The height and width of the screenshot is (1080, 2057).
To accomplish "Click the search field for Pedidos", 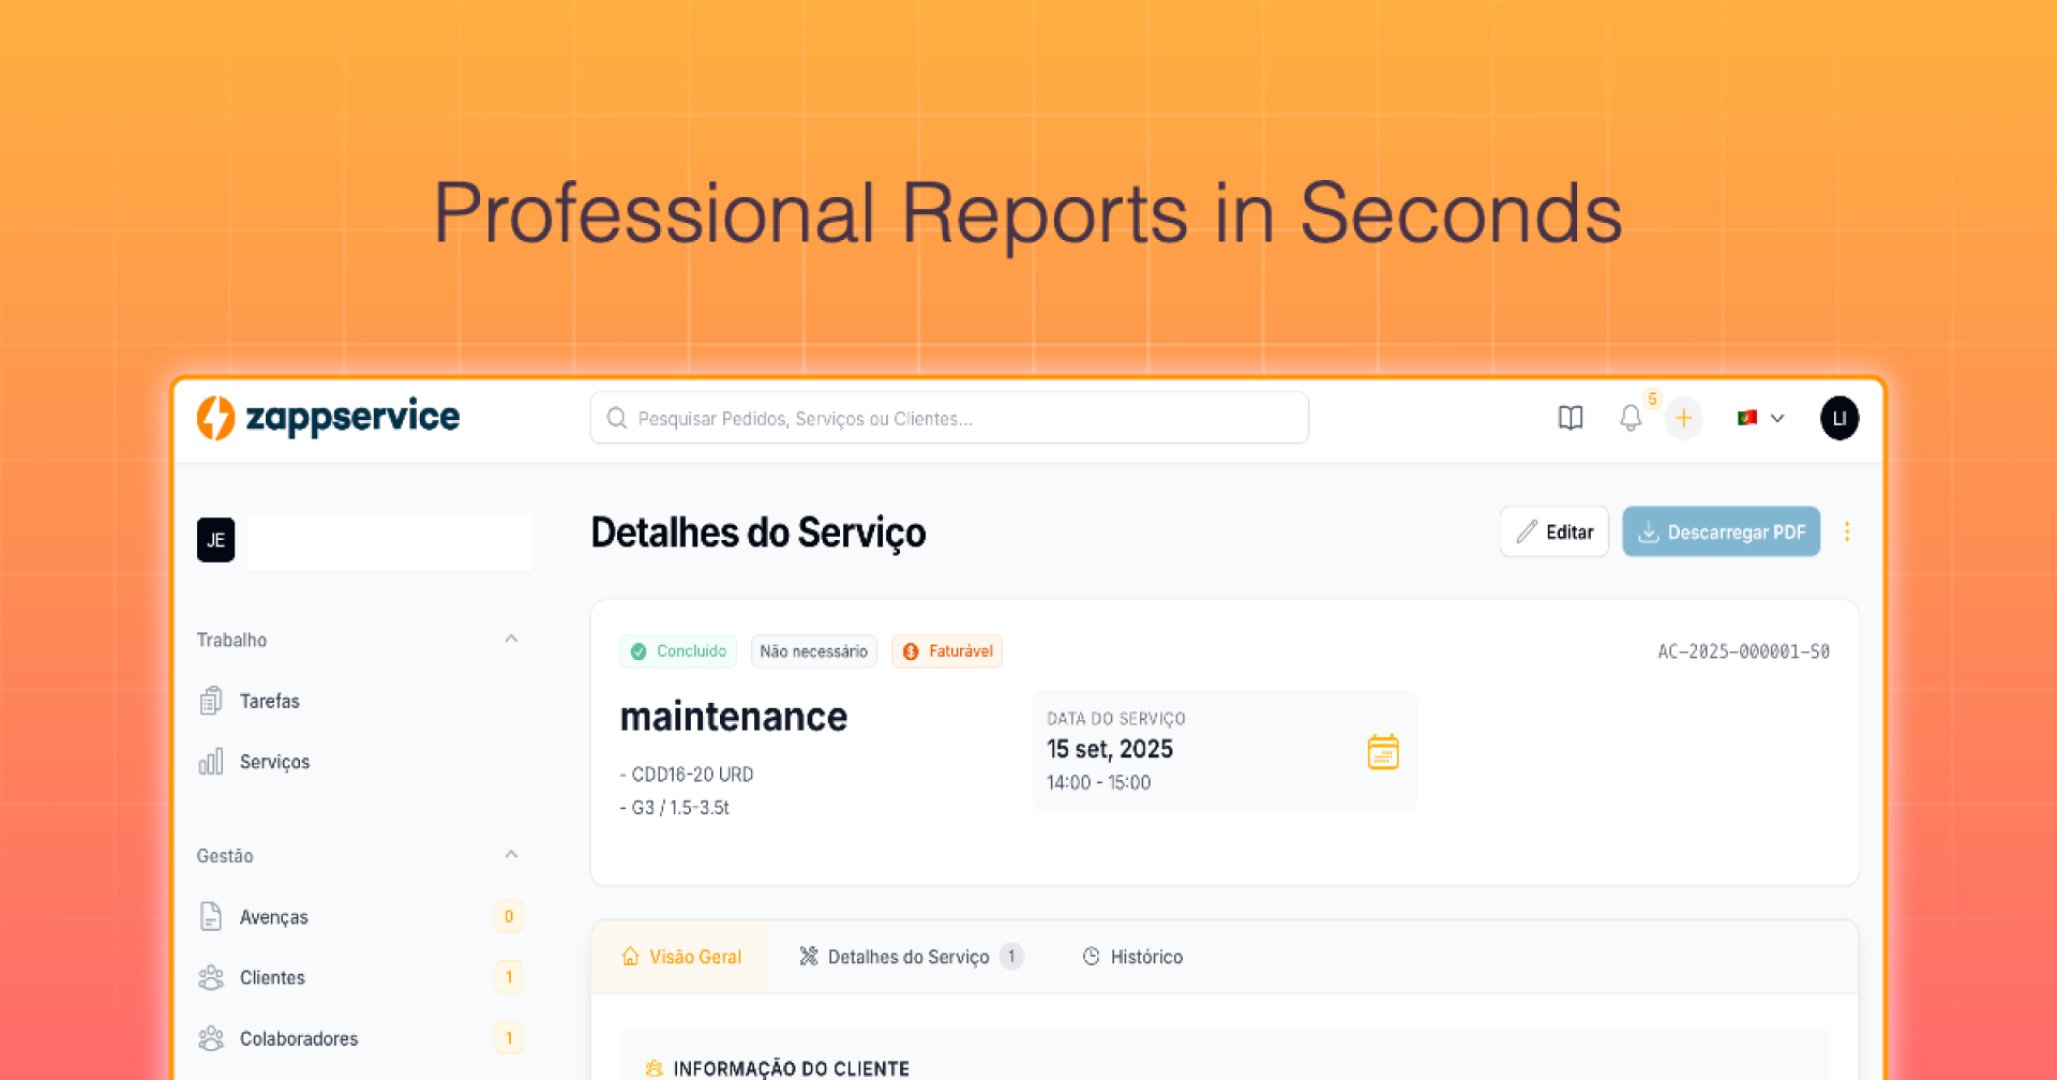I will (948, 418).
